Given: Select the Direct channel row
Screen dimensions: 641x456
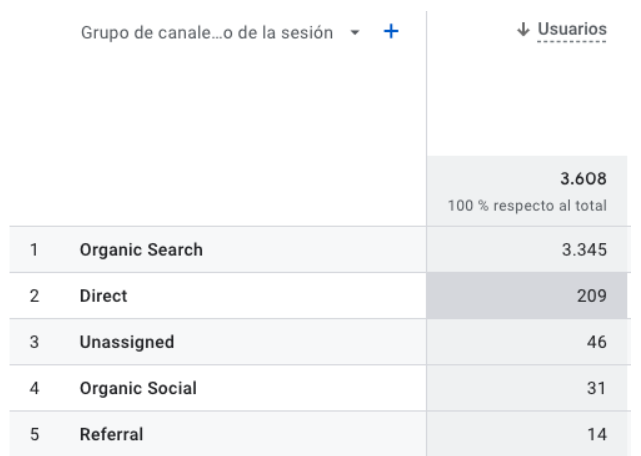Looking at the screenshot, I should (x=320, y=296).
